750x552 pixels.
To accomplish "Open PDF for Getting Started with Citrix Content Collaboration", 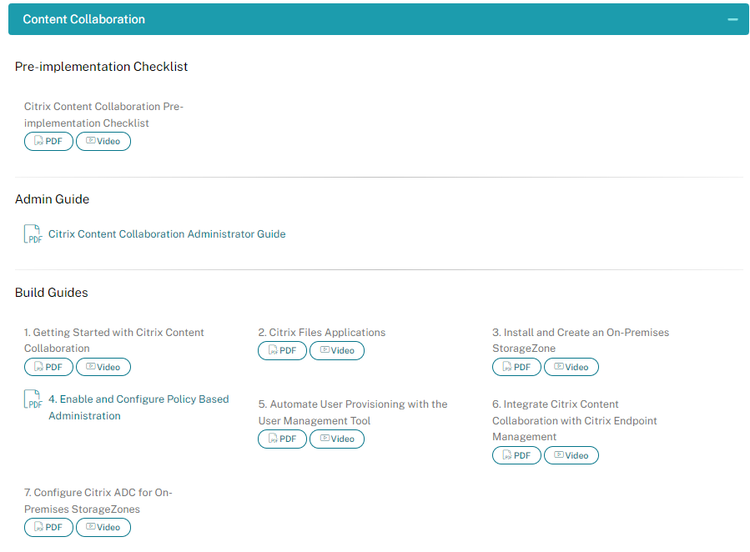I will click(49, 367).
